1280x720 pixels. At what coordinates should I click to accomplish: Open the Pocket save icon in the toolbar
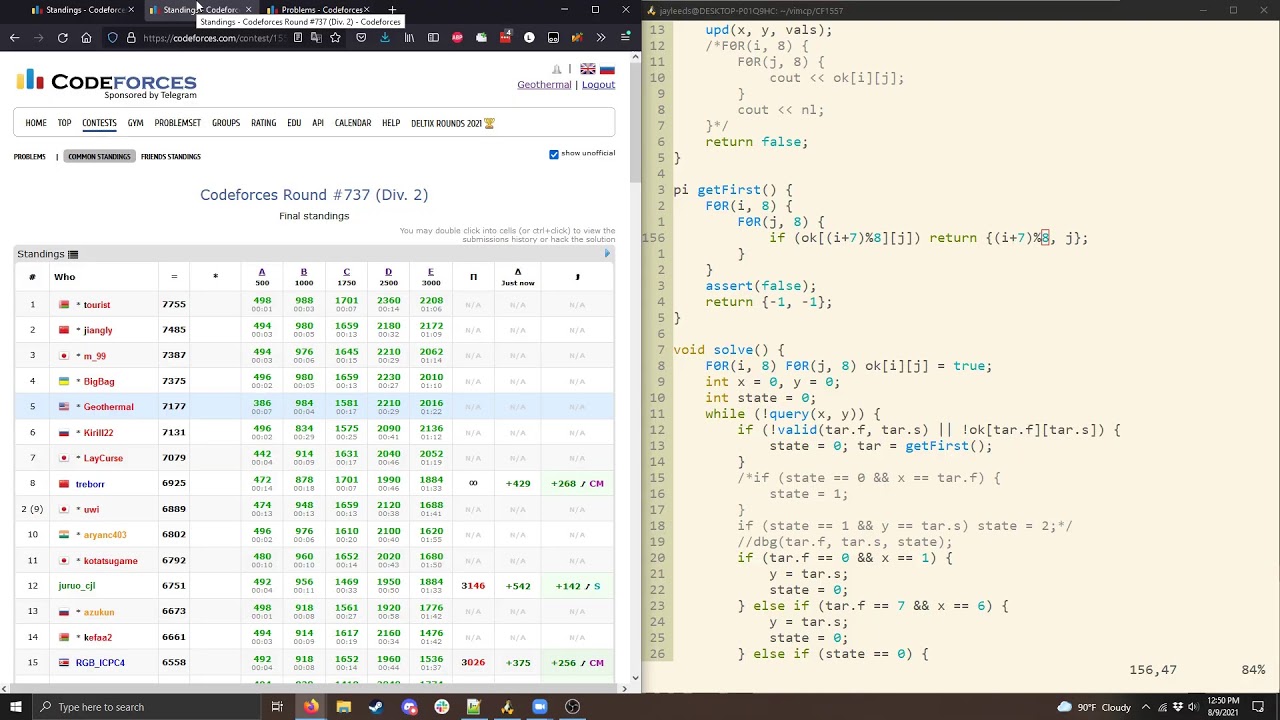pyautogui.click(x=361, y=38)
